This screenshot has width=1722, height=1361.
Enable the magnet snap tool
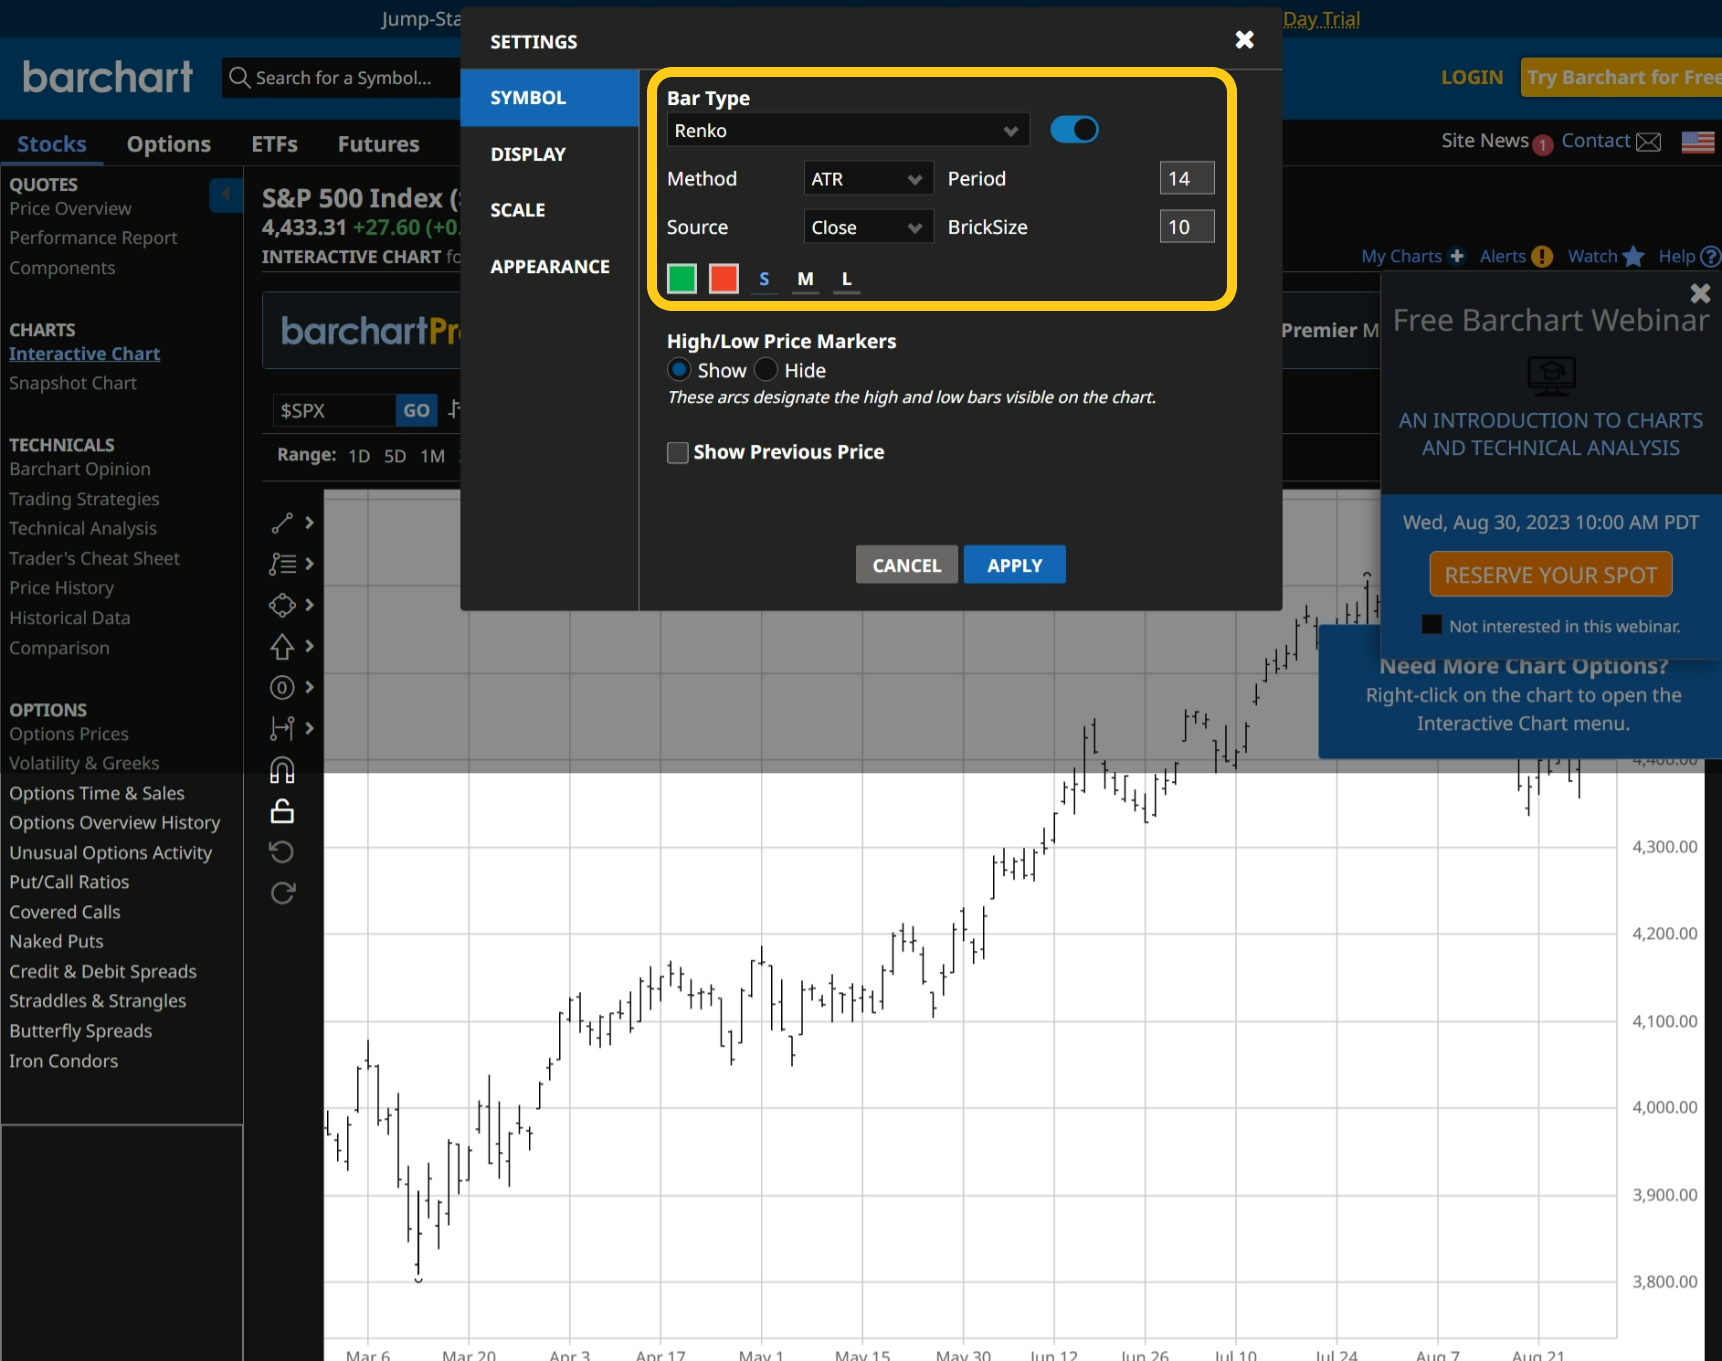(281, 769)
